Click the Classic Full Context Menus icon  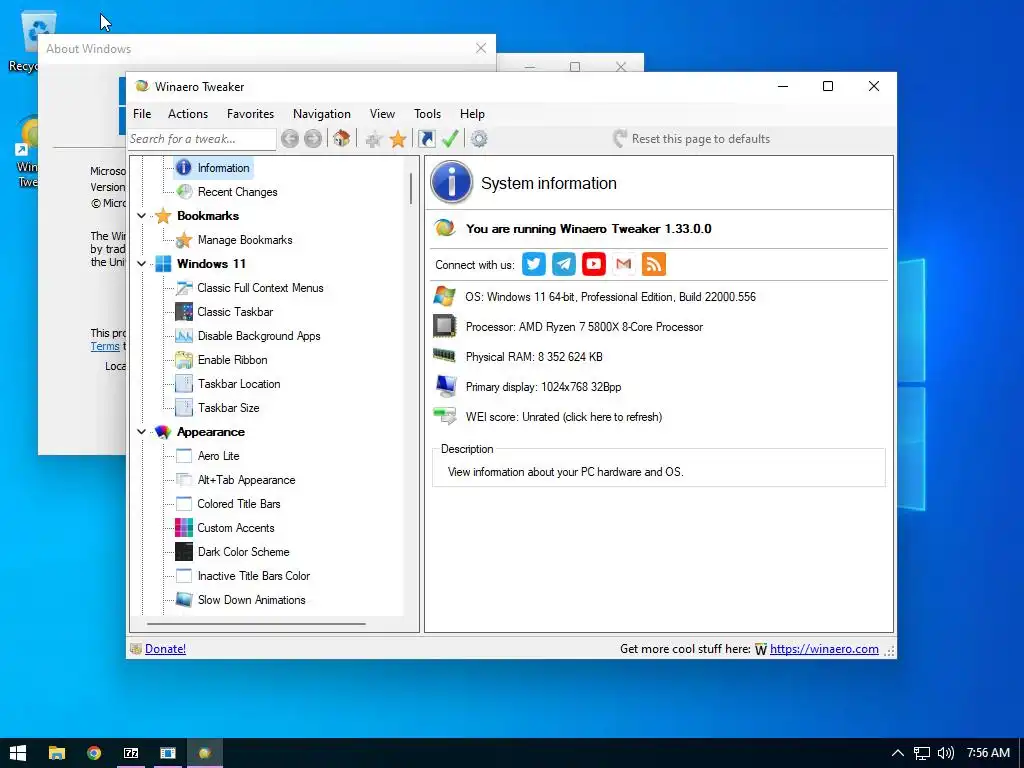point(184,287)
